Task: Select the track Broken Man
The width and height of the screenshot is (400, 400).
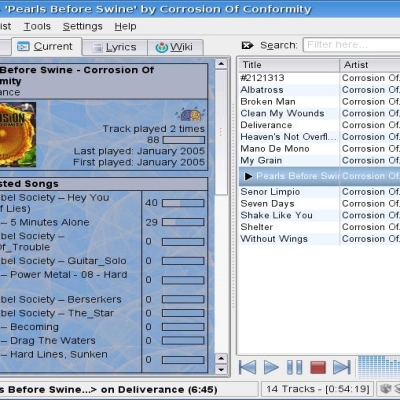Action: point(319,102)
